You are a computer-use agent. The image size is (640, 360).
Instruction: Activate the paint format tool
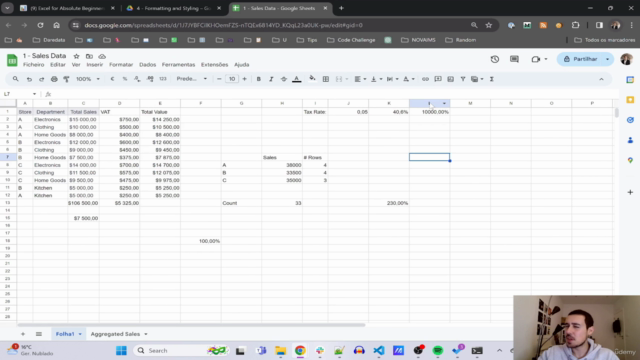(66, 79)
